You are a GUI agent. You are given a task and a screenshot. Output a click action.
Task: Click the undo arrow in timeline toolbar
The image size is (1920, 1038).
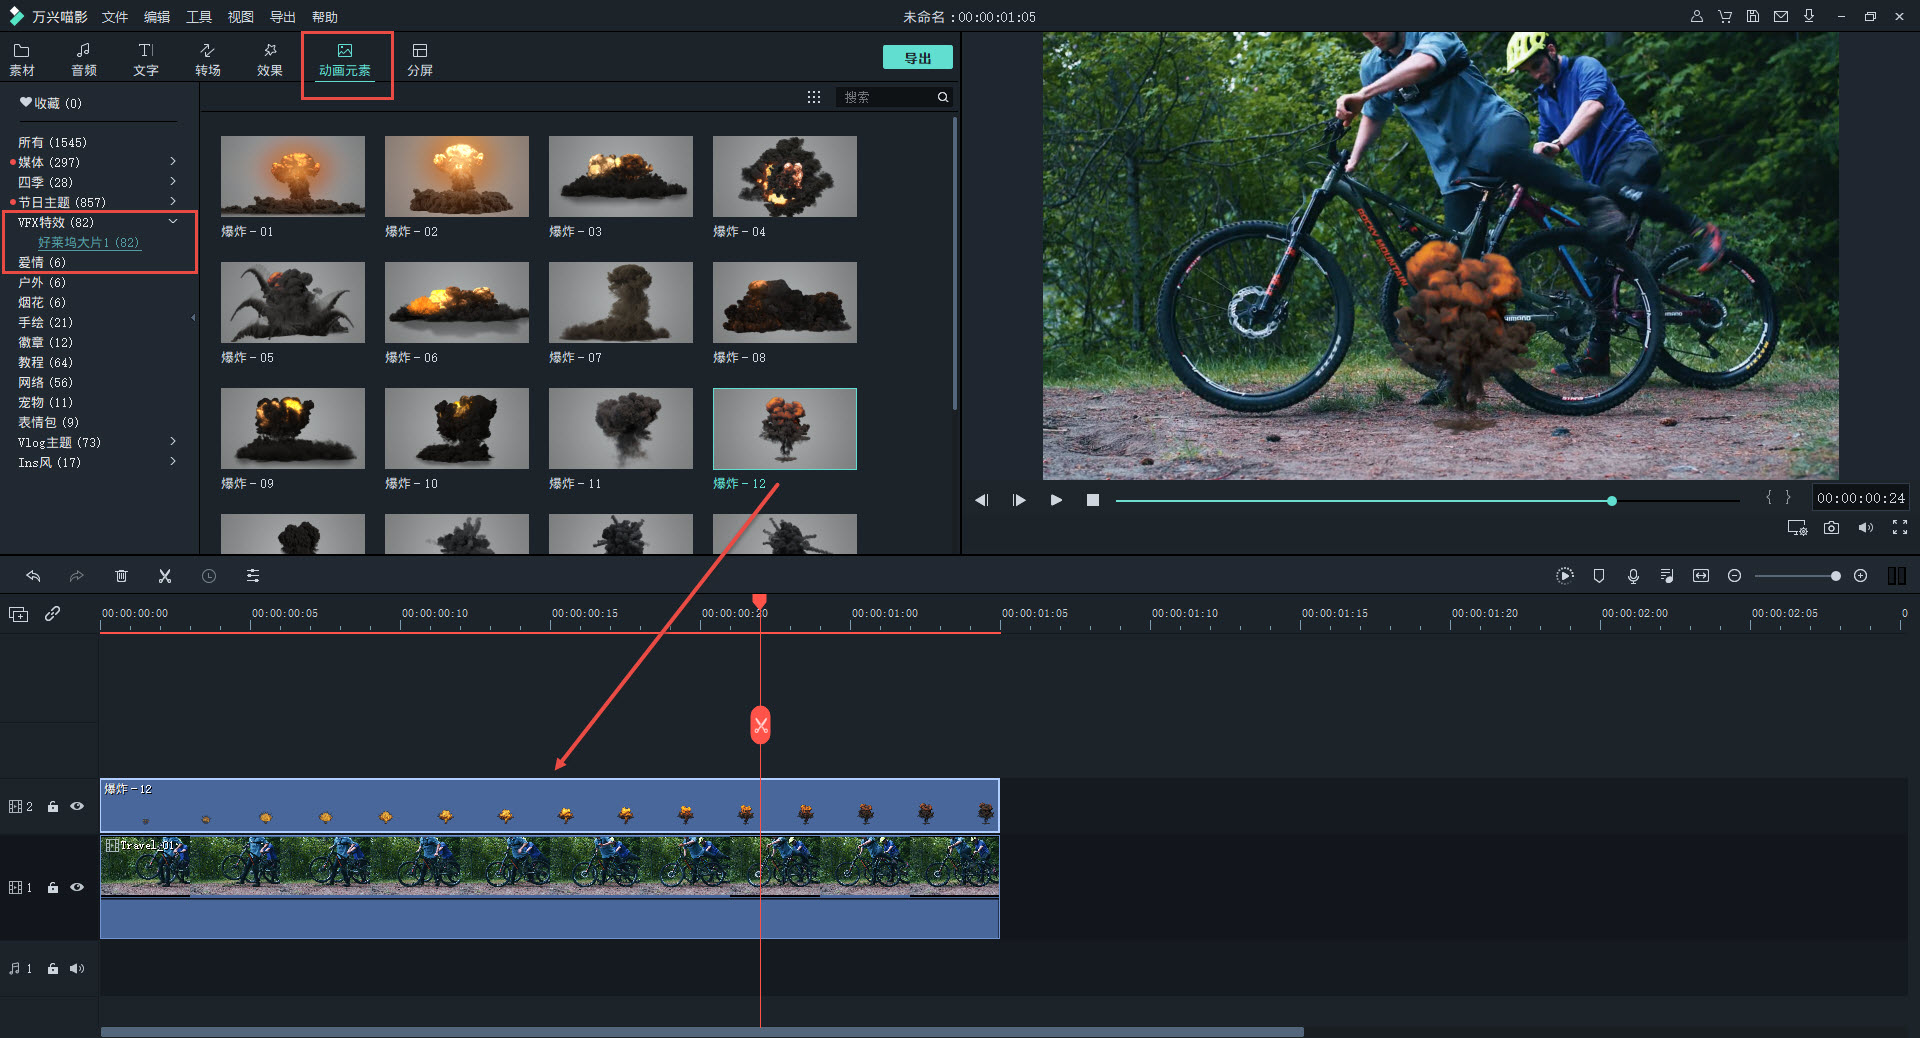[x=33, y=576]
